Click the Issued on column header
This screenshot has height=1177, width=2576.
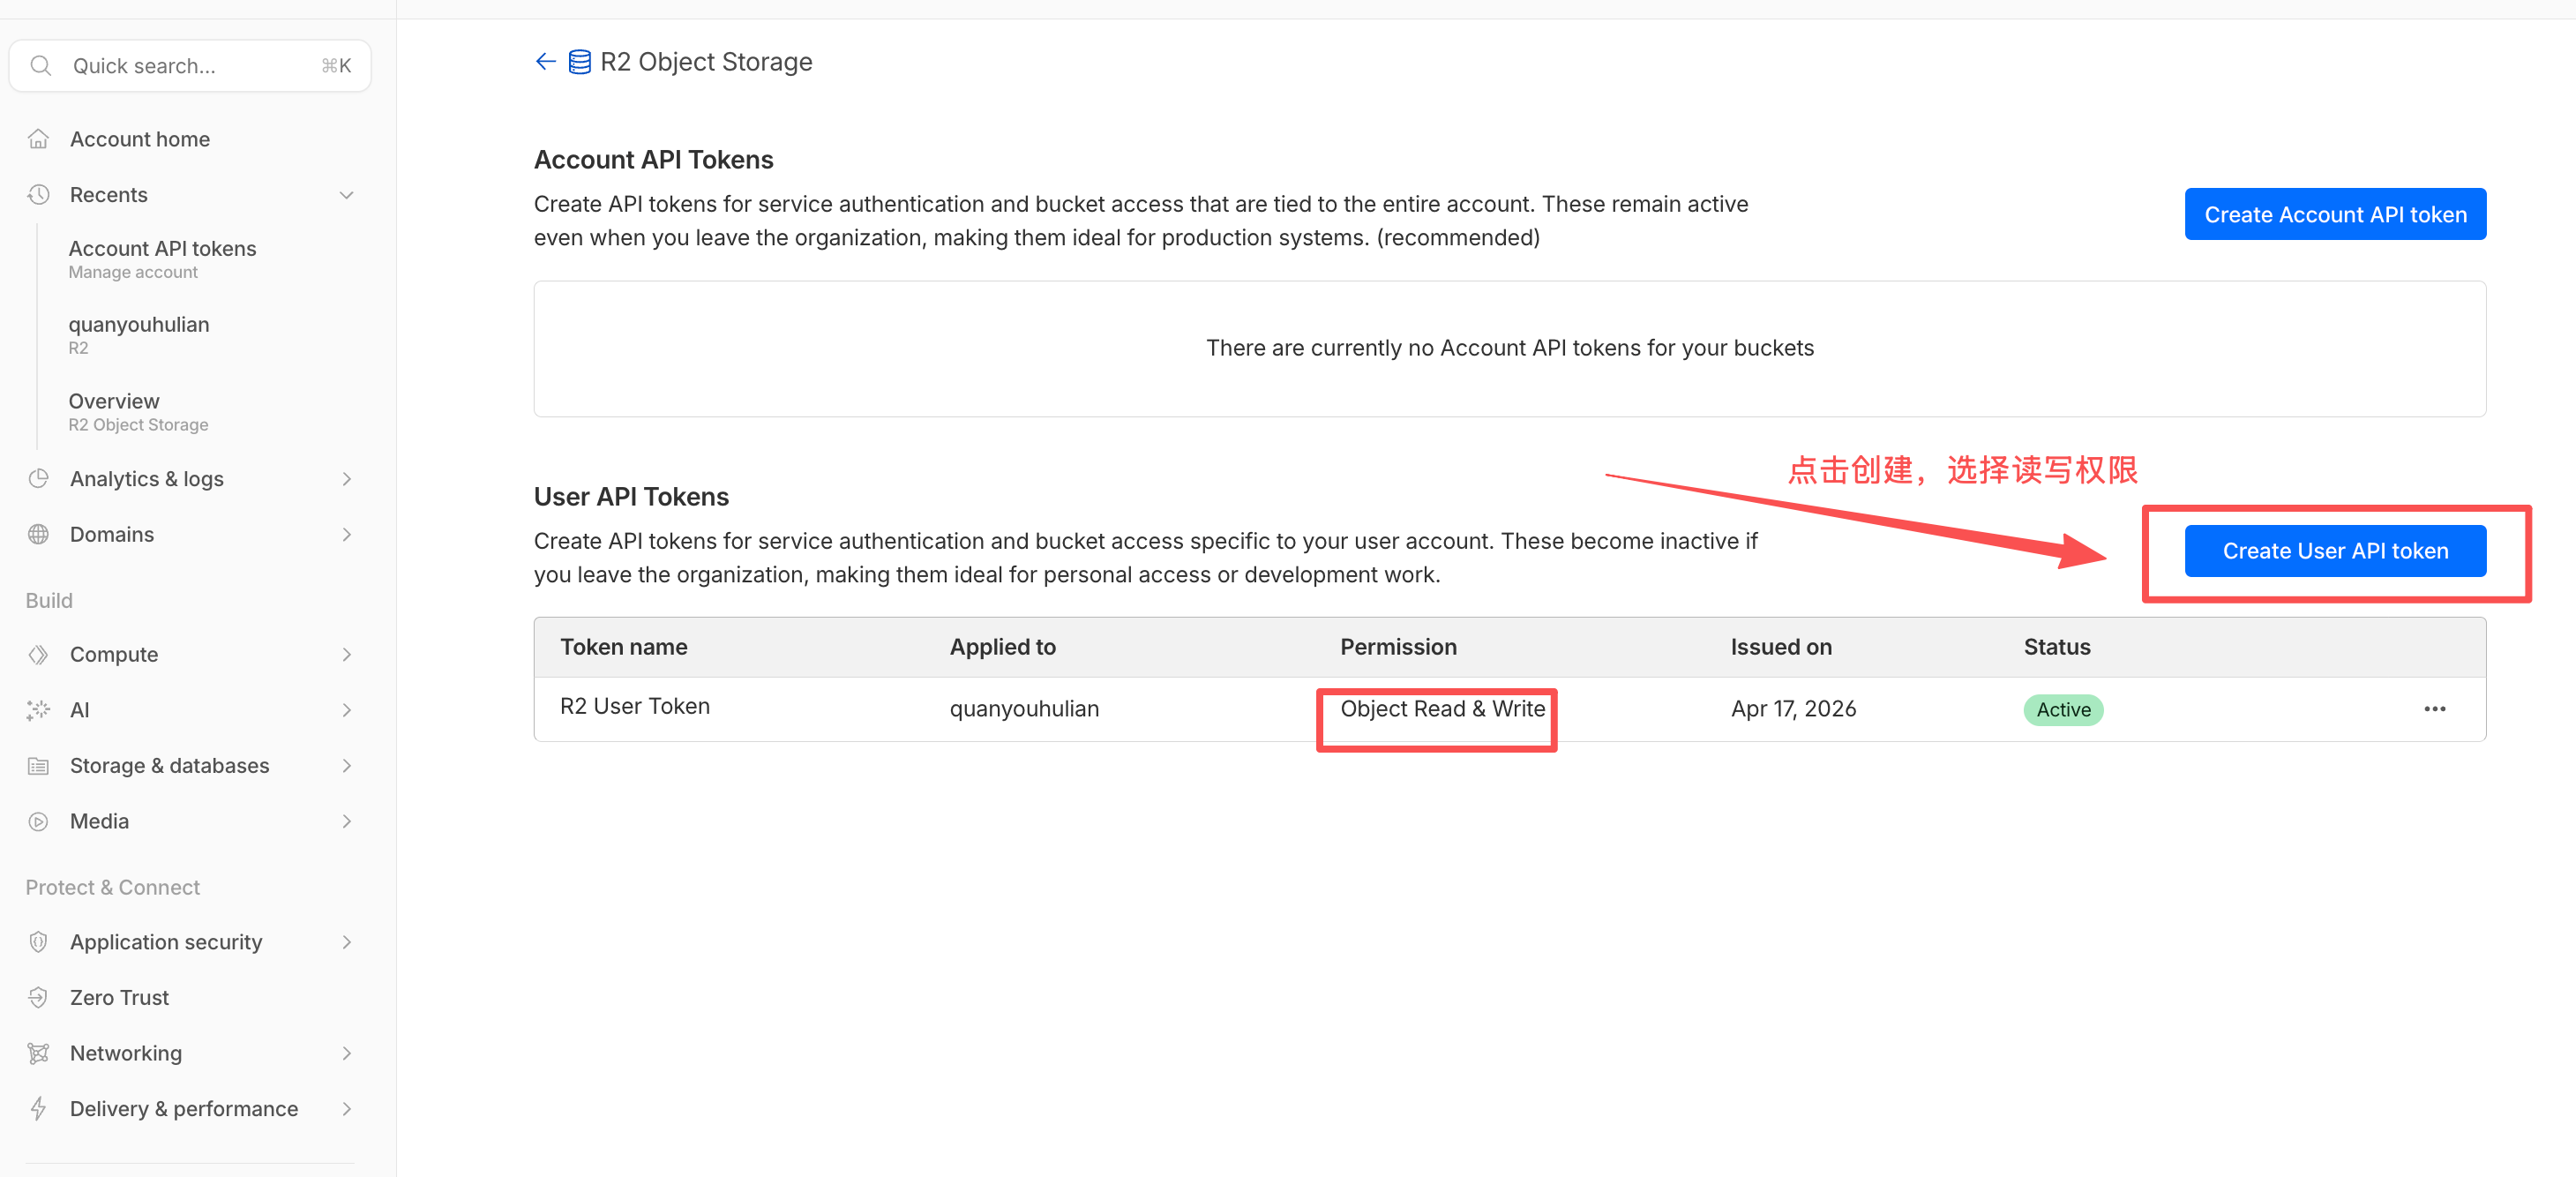[1781, 647]
